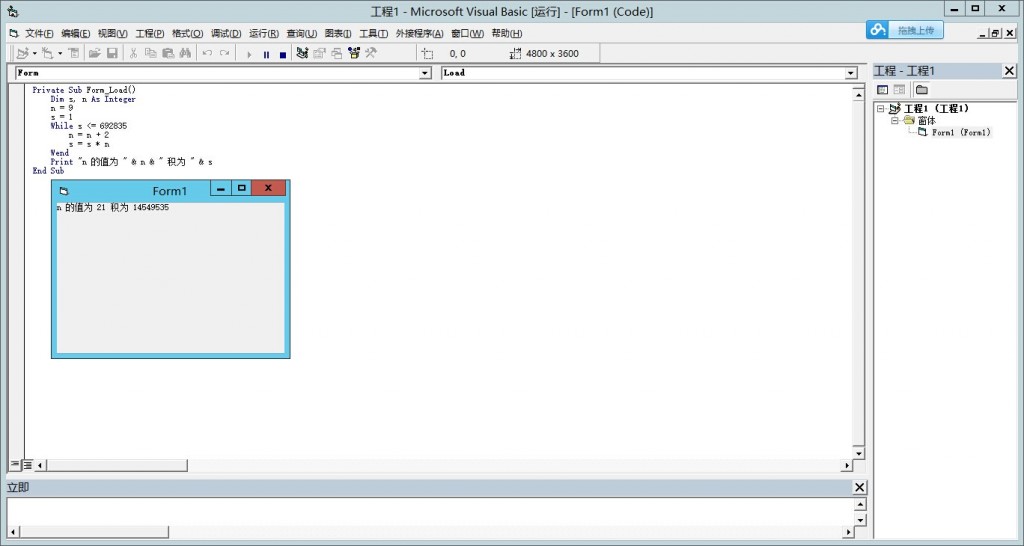Click the Start (run) toolbar button
Image resolution: width=1024 pixels, height=546 pixels.
click(250, 54)
